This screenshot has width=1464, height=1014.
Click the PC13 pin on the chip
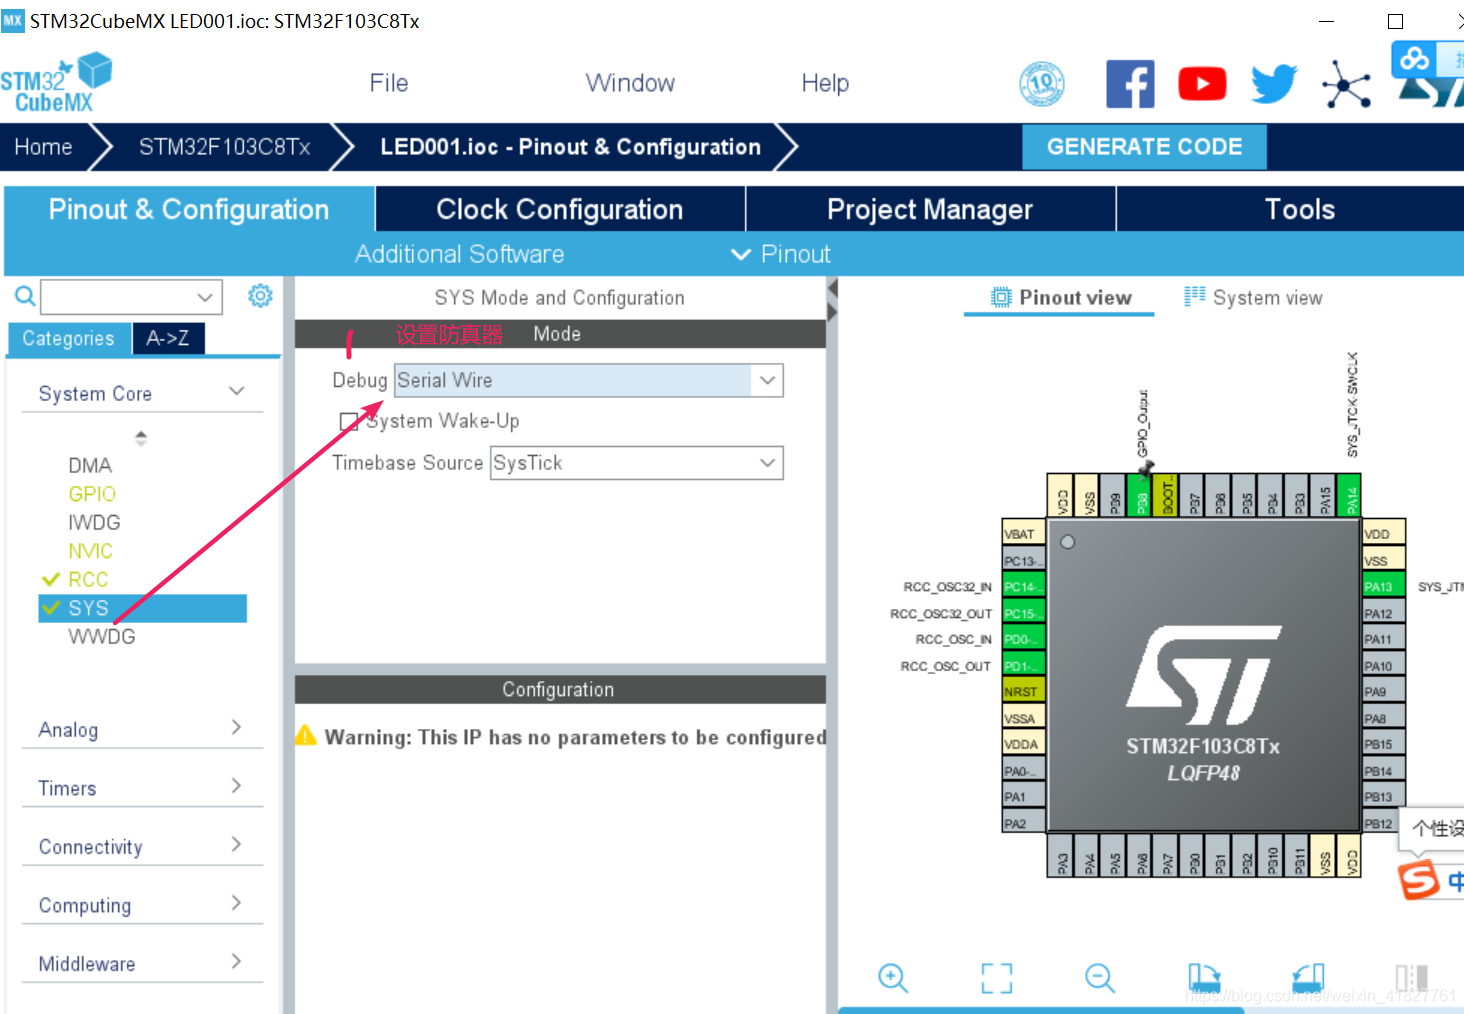(1023, 561)
